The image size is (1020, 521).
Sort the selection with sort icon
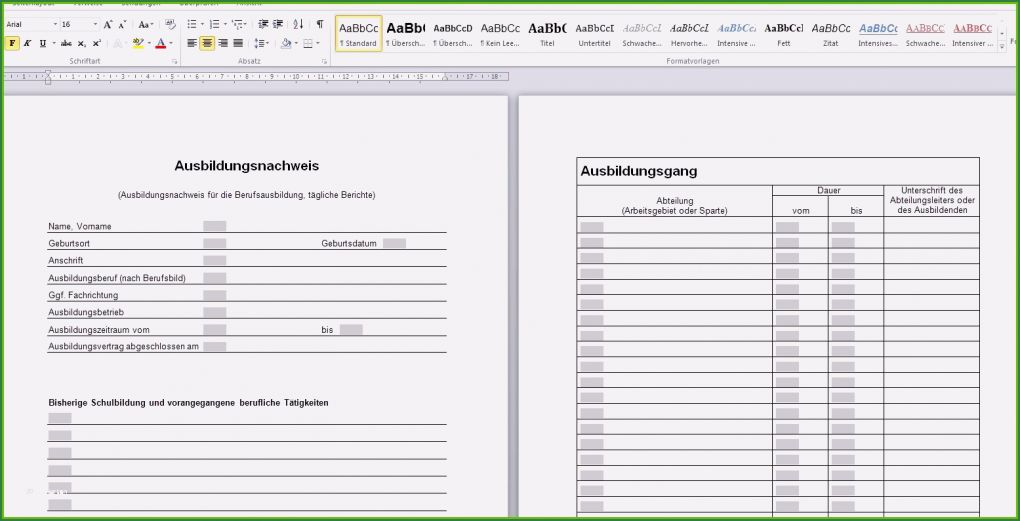(x=298, y=24)
